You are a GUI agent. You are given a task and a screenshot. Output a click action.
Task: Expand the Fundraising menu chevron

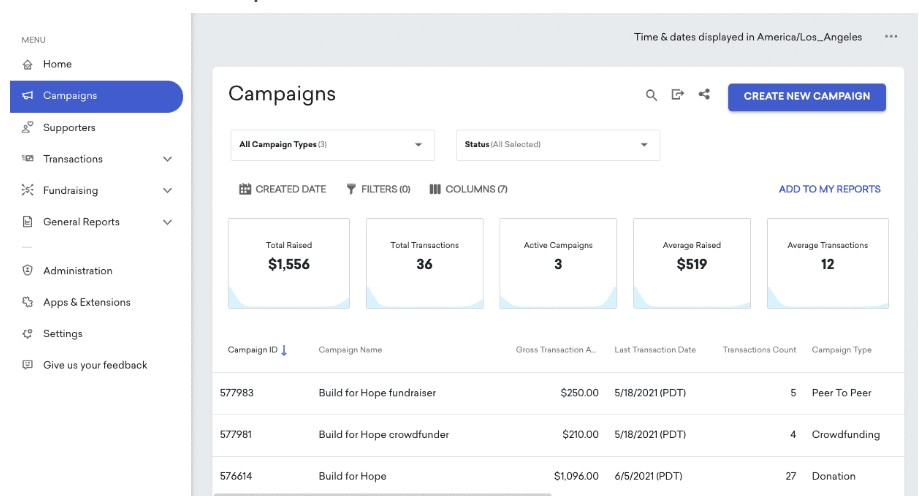pyautogui.click(x=167, y=191)
